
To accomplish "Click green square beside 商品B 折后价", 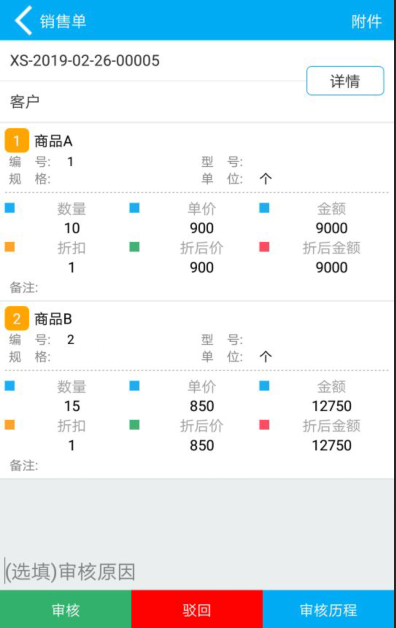I will point(135,425).
